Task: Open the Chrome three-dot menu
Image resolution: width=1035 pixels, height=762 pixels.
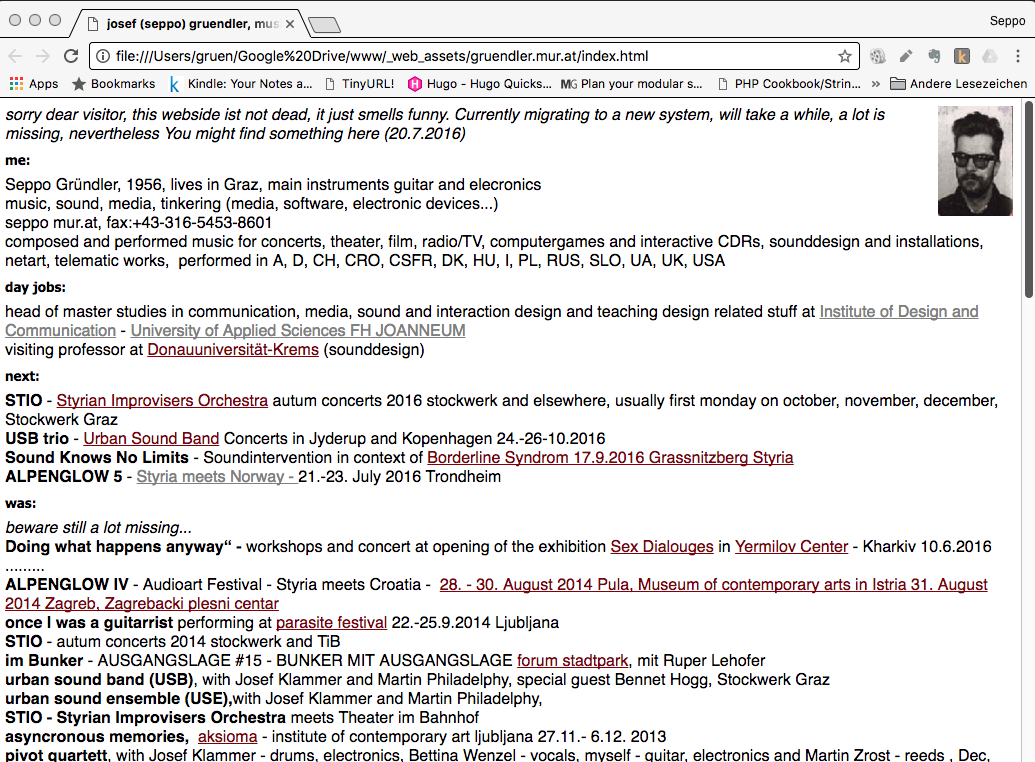Action: (1018, 56)
